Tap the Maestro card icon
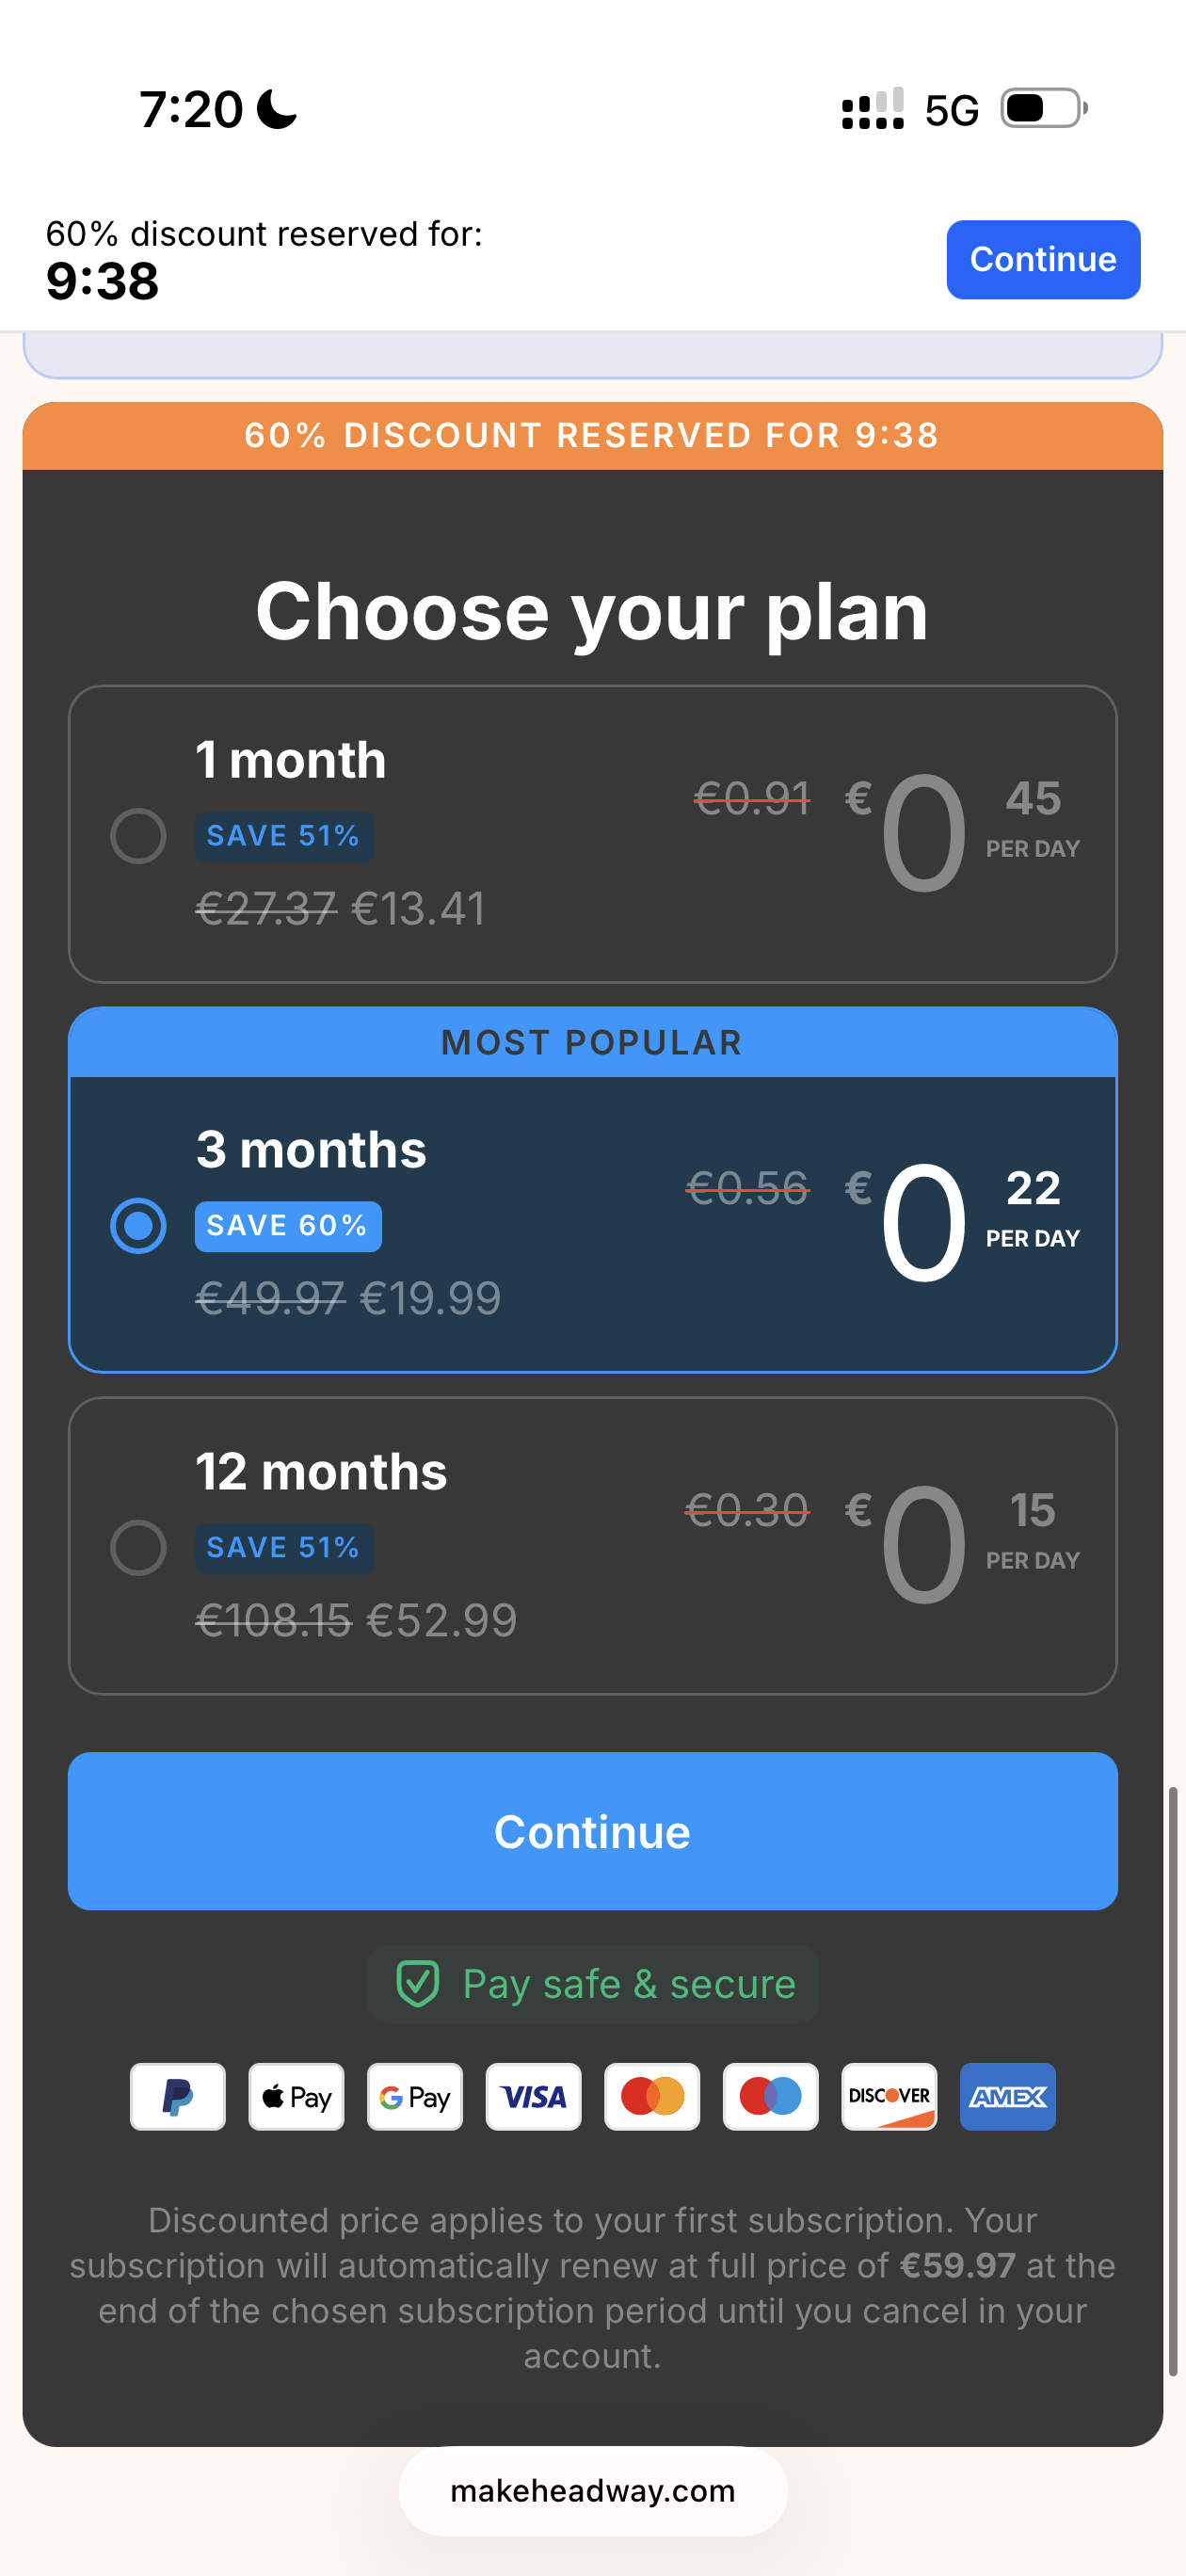Screen dimensions: 1186x2576 (771, 2096)
